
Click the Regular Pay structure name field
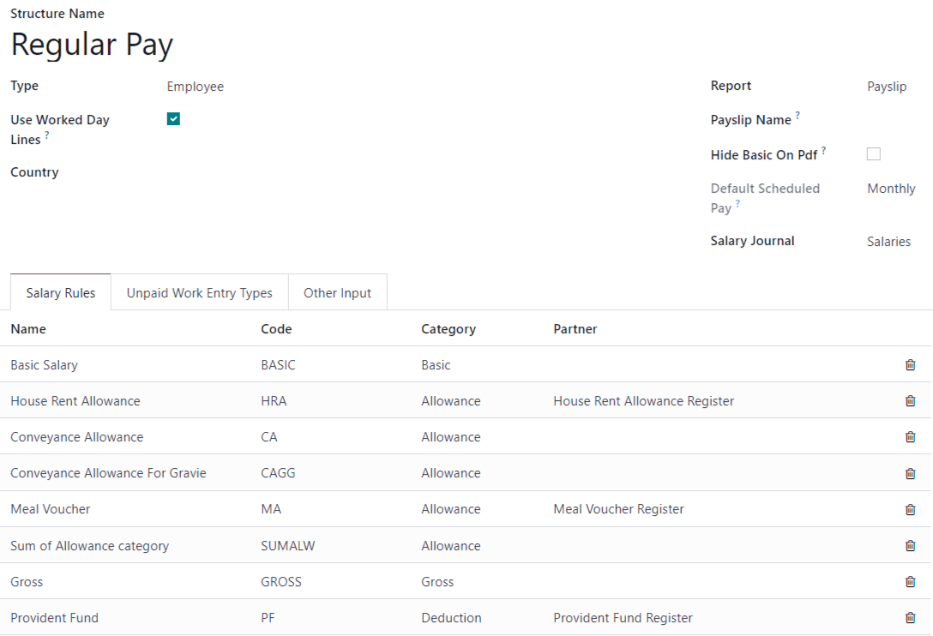point(91,44)
